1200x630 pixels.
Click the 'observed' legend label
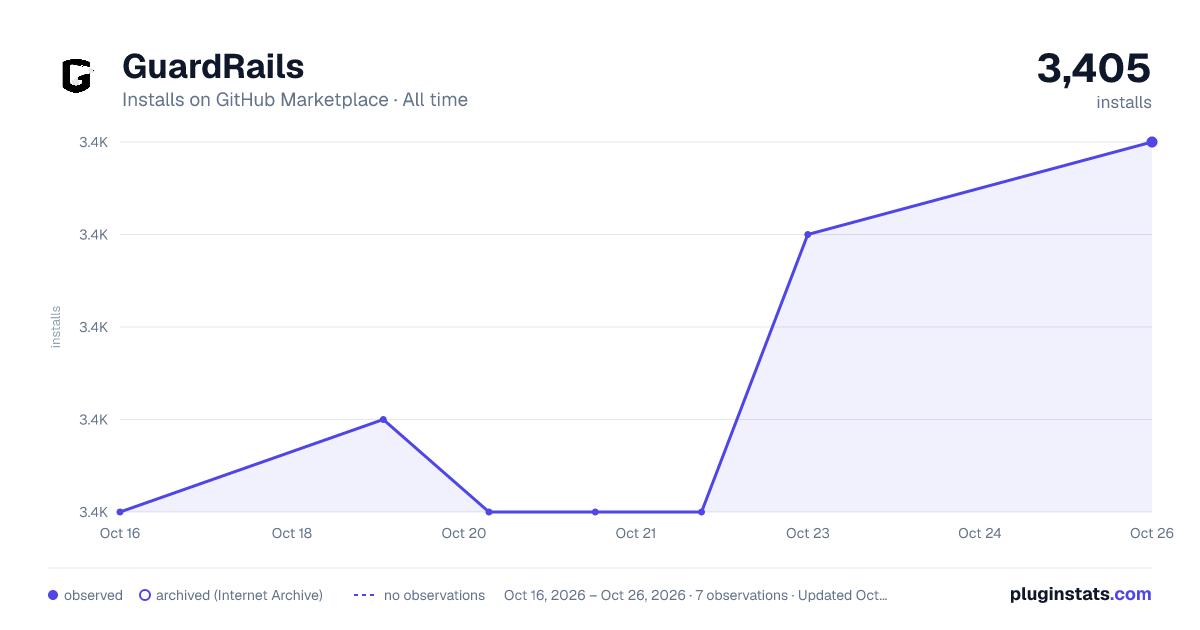93,595
